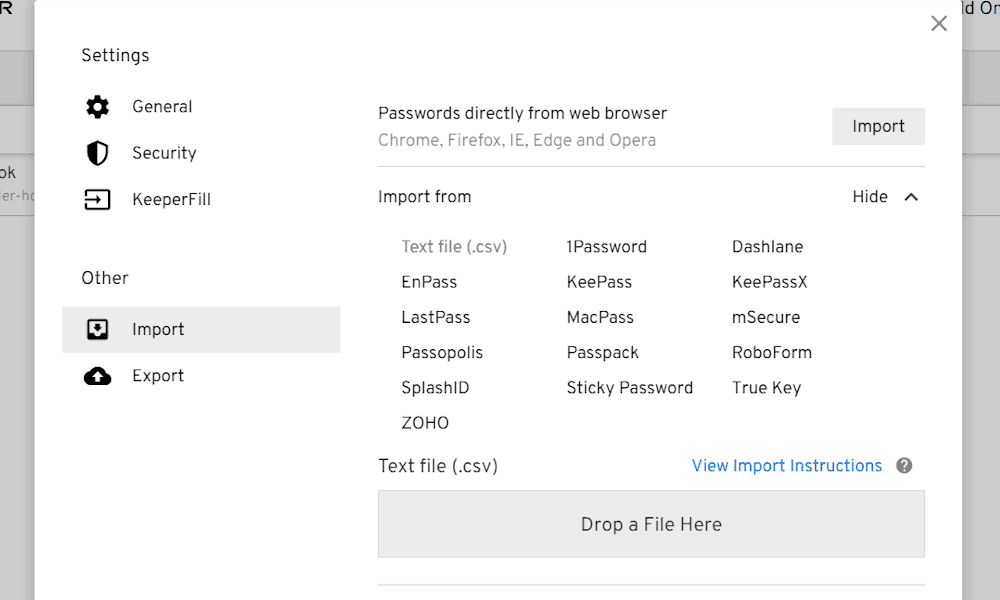Choose Dashlane as import source

click(767, 247)
